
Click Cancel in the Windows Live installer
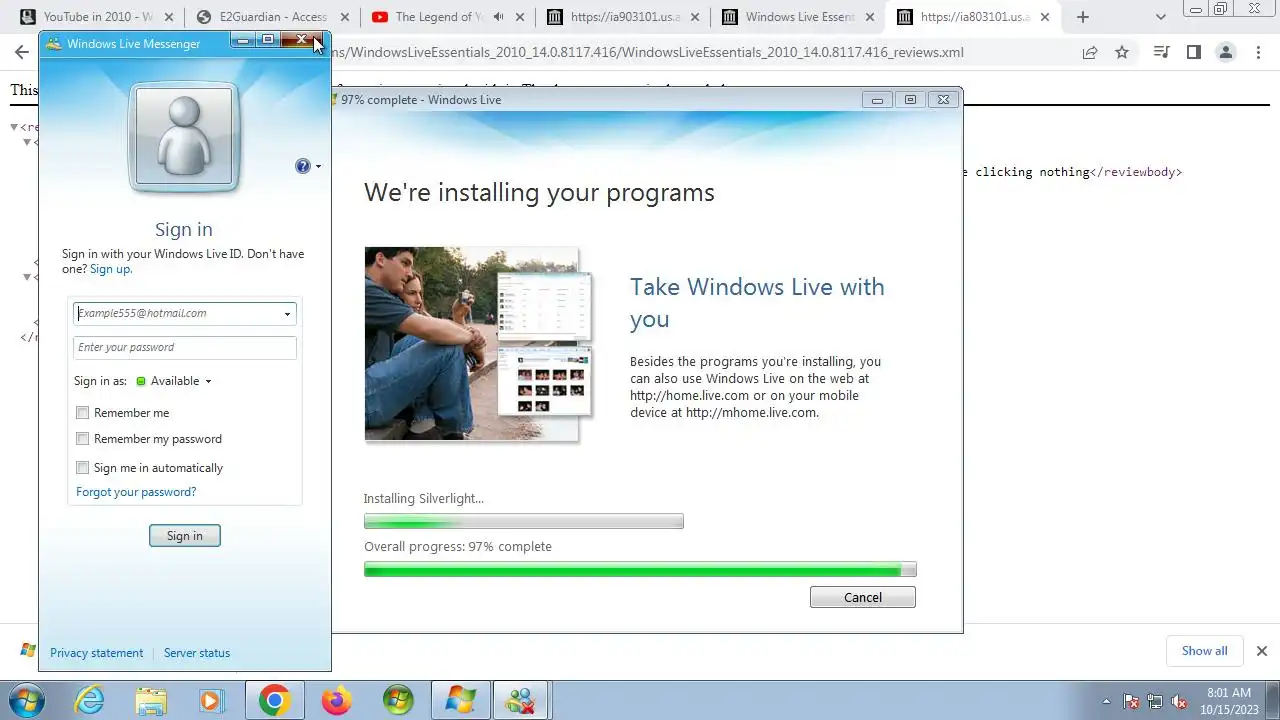(863, 597)
